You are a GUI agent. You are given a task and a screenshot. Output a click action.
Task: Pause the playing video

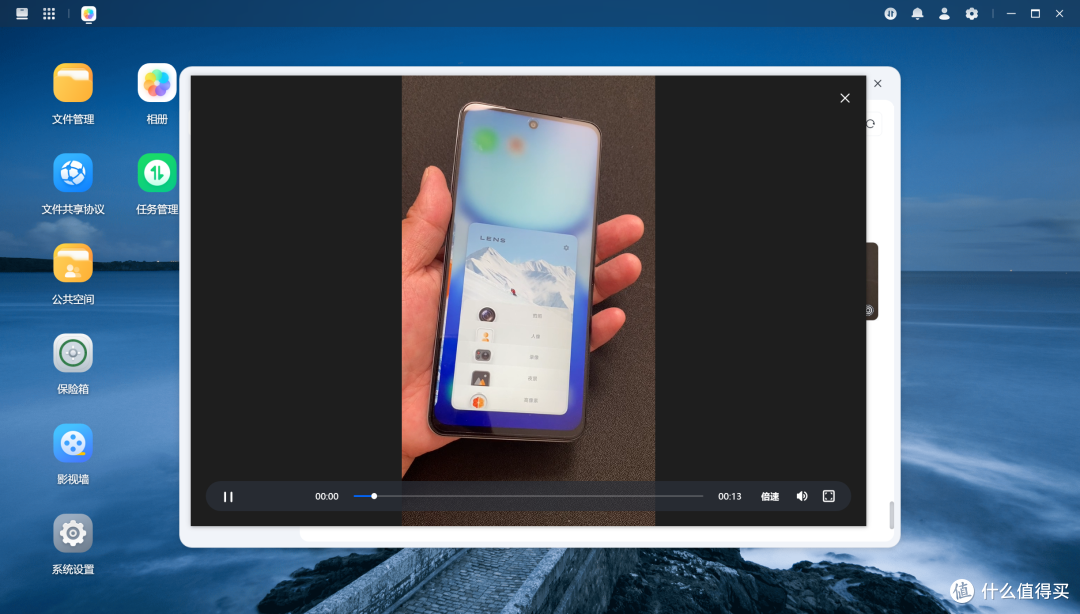coord(228,496)
